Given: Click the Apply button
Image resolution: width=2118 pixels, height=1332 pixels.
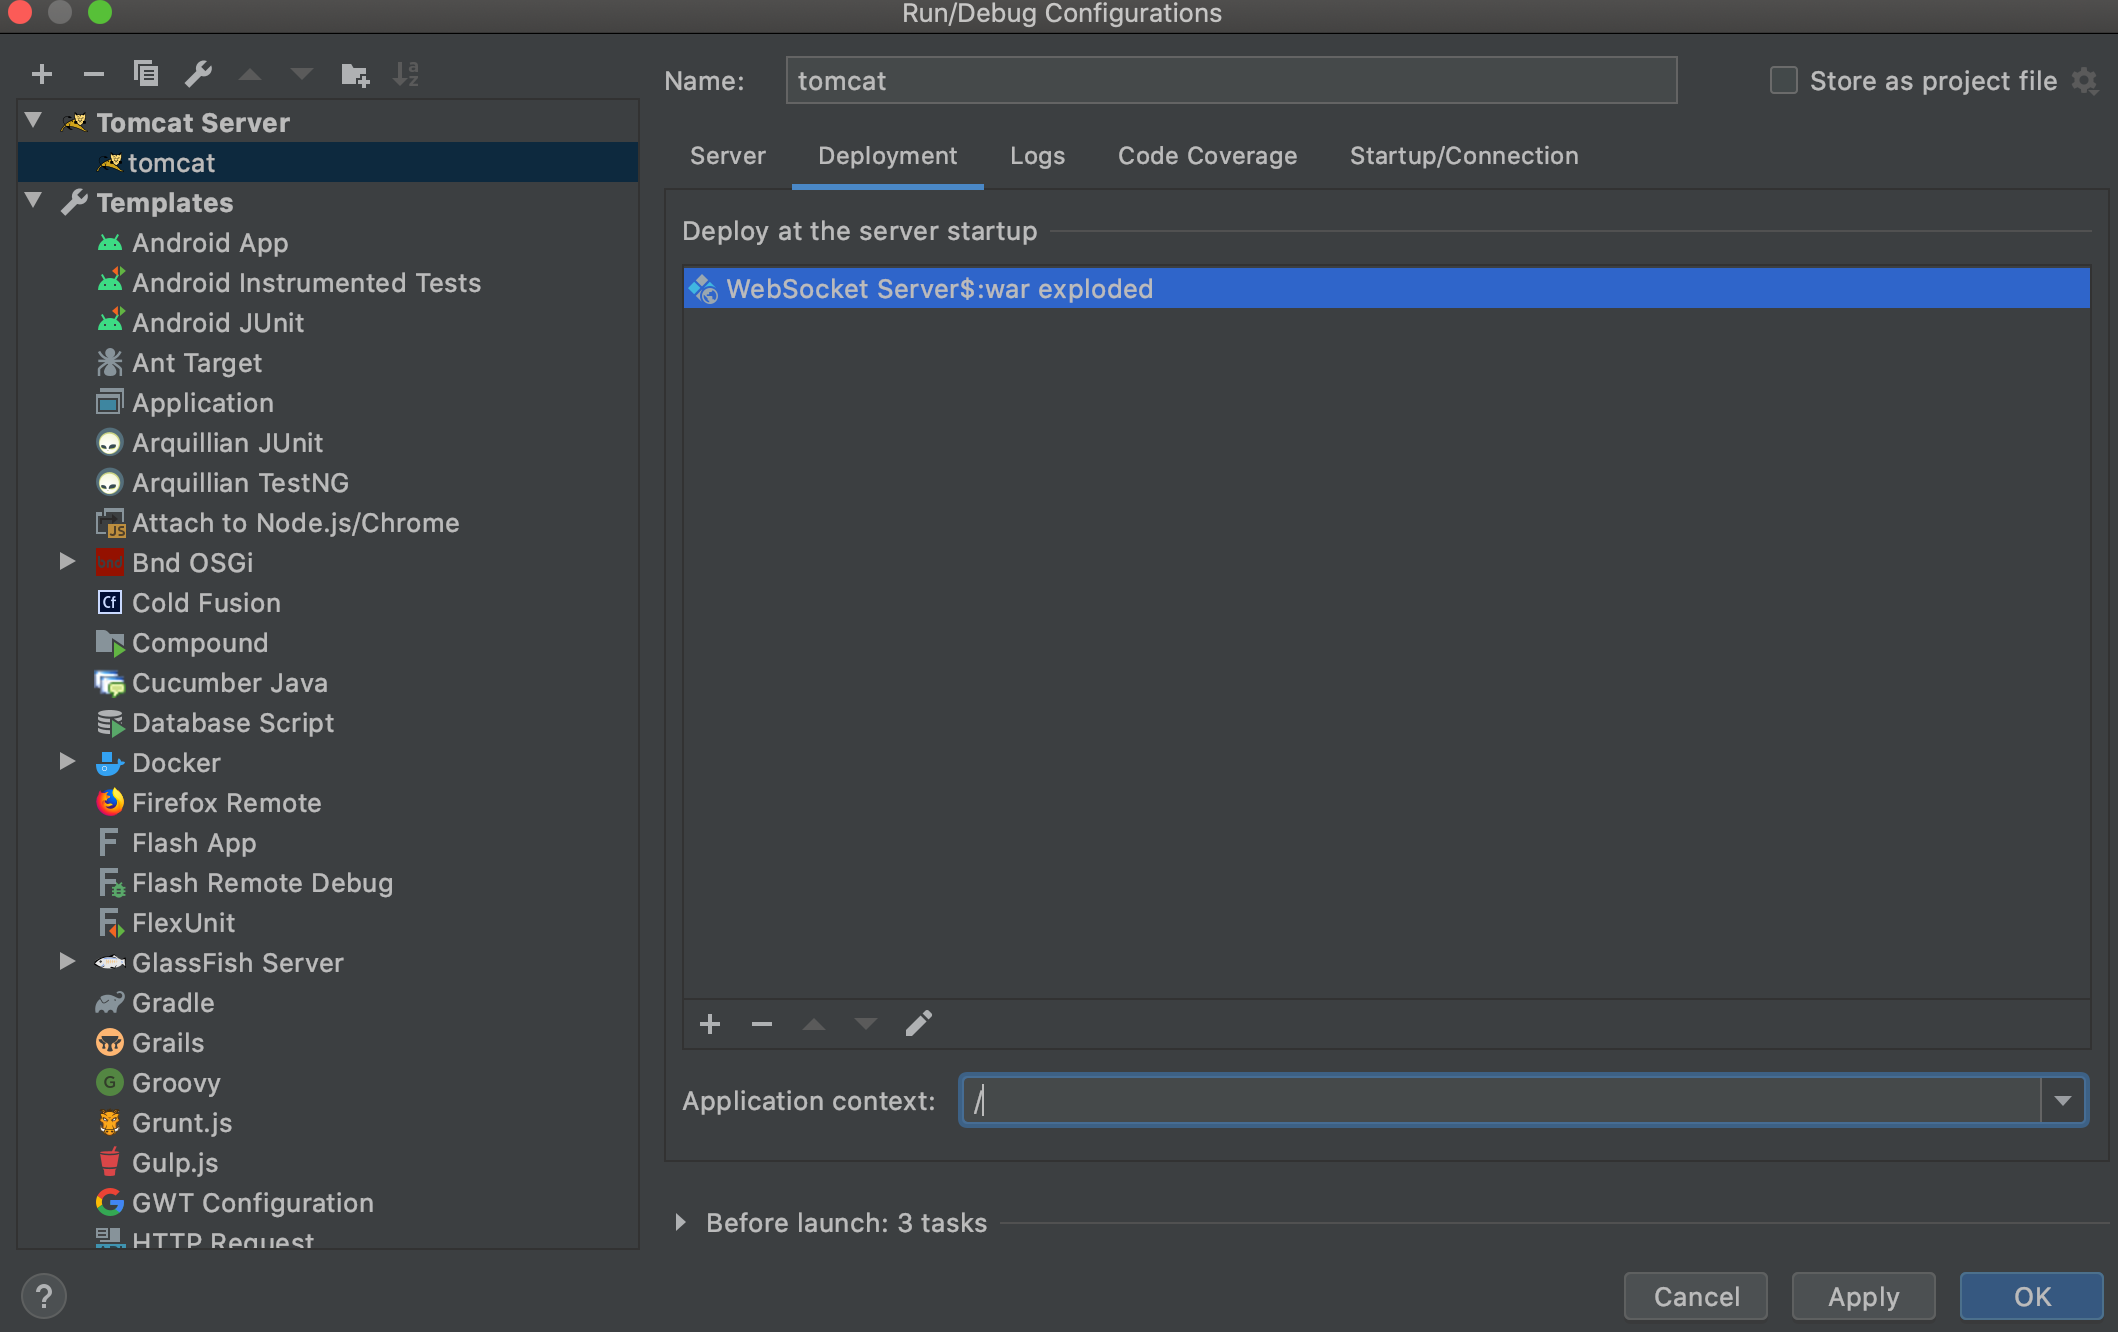Looking at the screenshot, I should (1862, 1296).
